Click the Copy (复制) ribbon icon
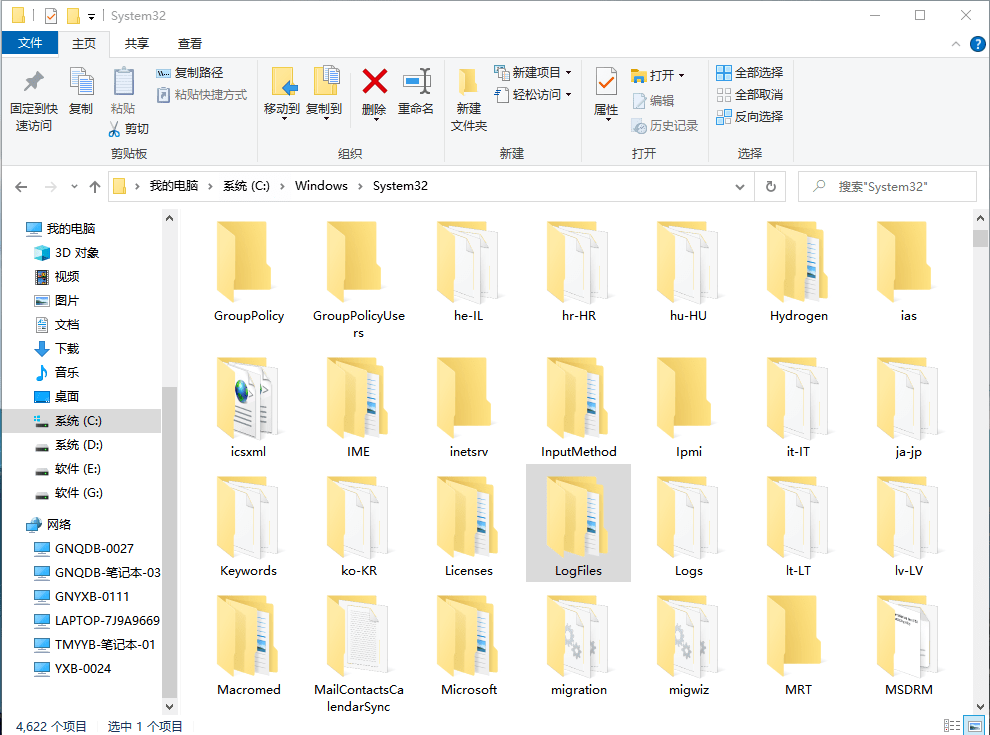990x735 pixels. coord(81,82)
